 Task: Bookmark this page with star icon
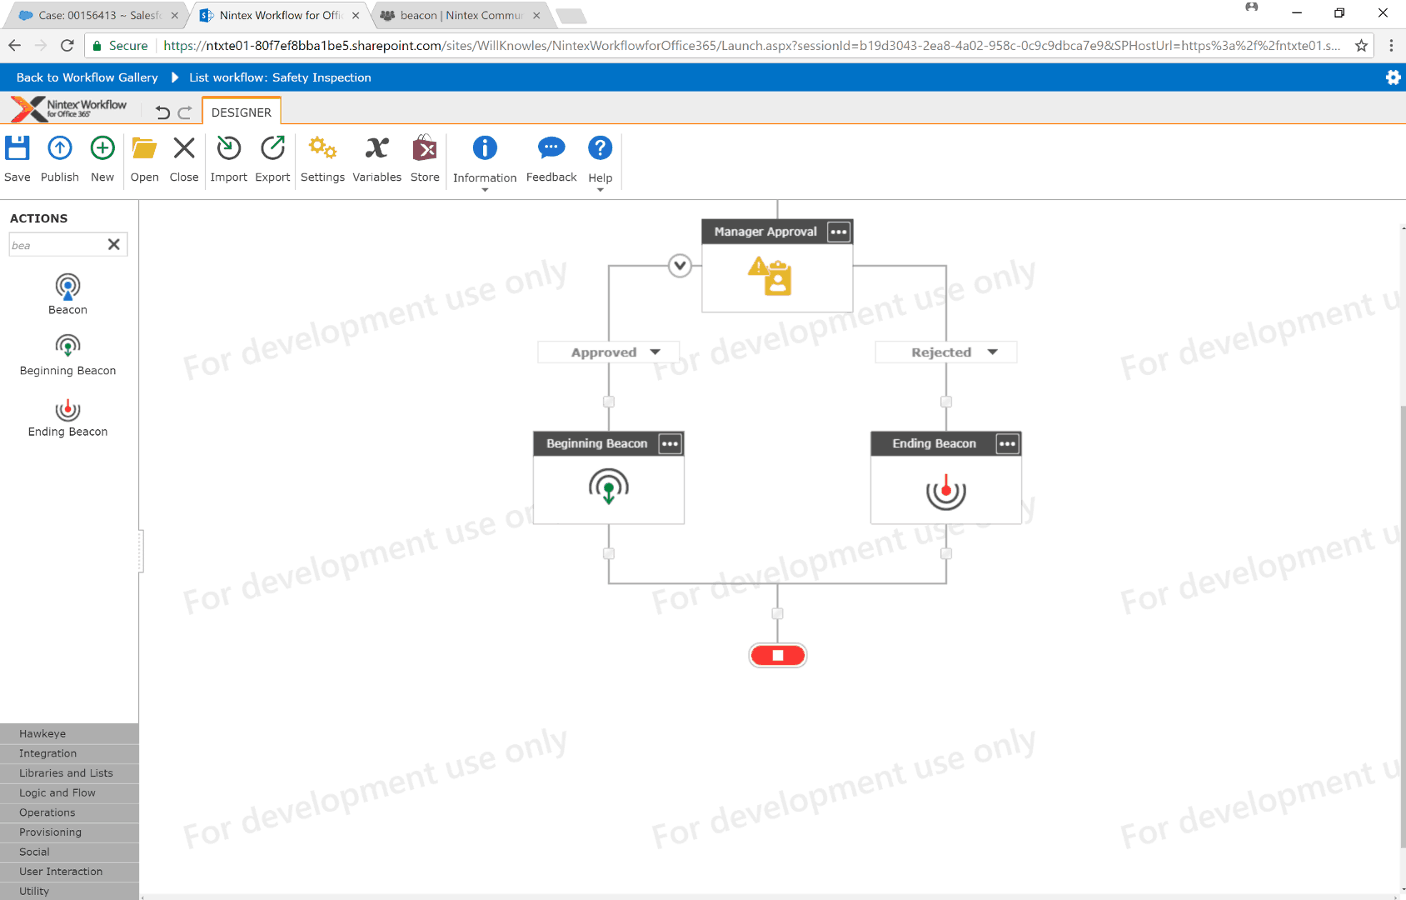(1361, 45)
